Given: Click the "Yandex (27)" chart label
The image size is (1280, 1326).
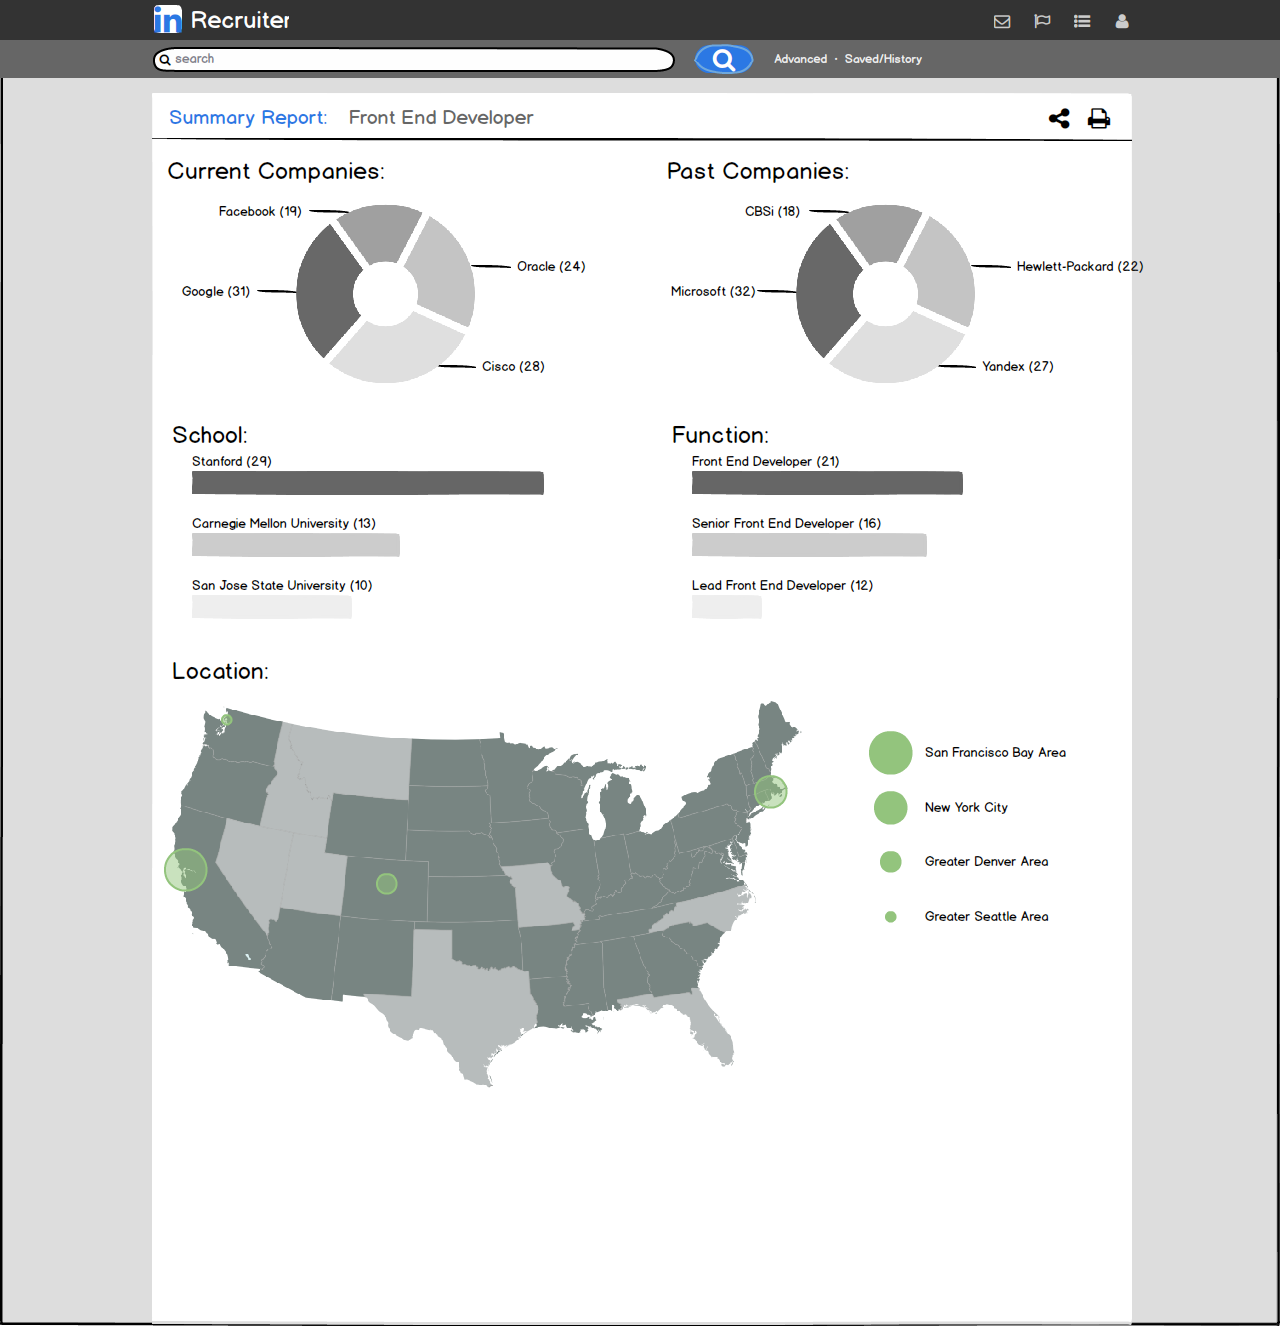Looking at the screenshot, I should pos(1018,367).
